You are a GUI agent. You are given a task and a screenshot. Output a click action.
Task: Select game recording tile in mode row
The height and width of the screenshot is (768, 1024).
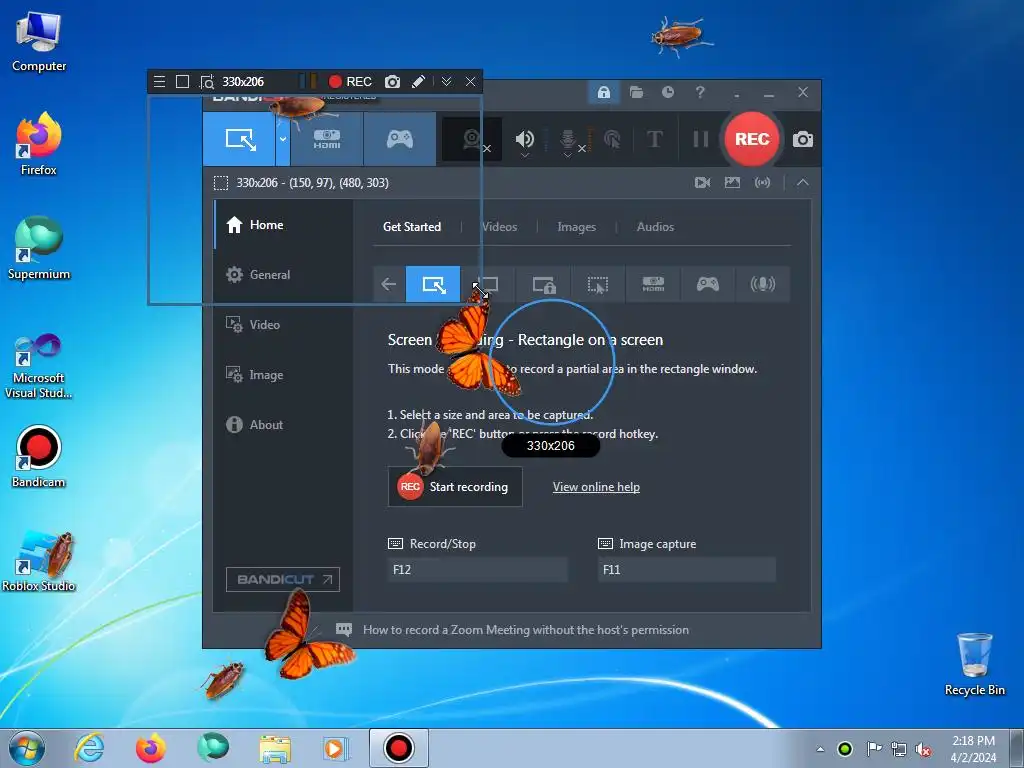point(708,284)
